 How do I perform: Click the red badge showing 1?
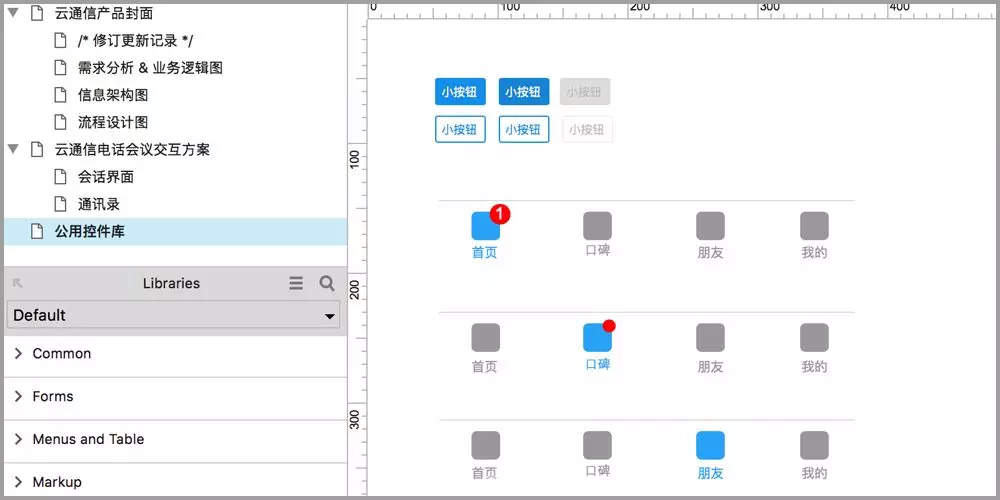(x=500, y=215)
